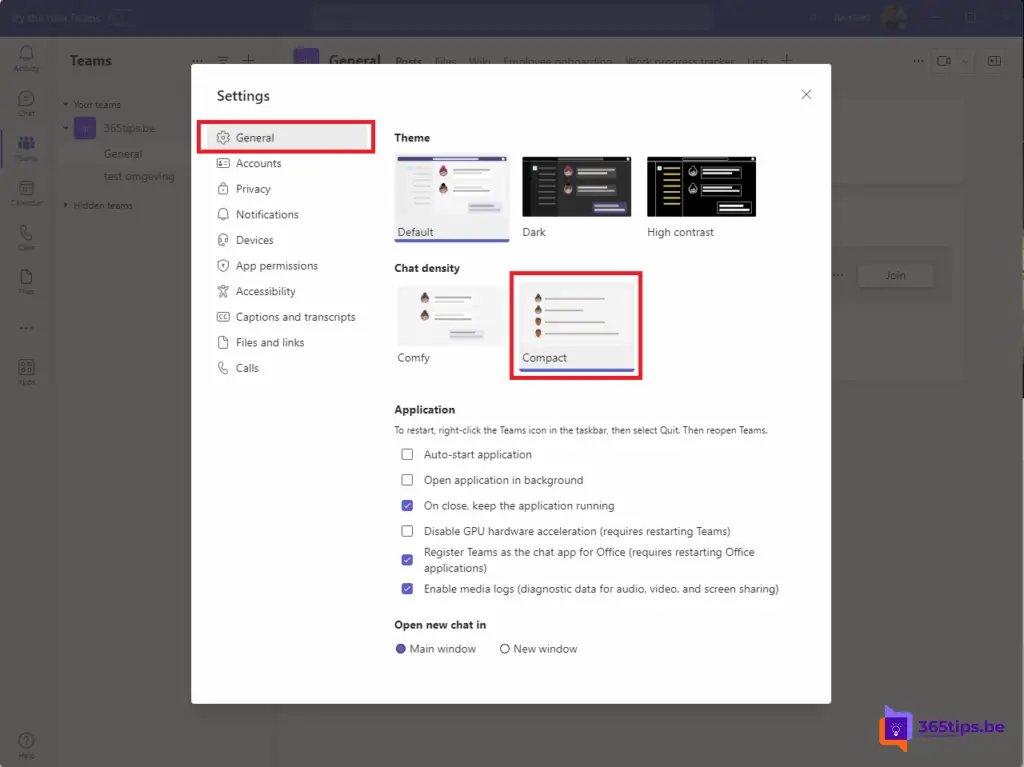This screenshot has height=767, width=1024.
Task: Choose Comfy chat density
Action: 451,325
